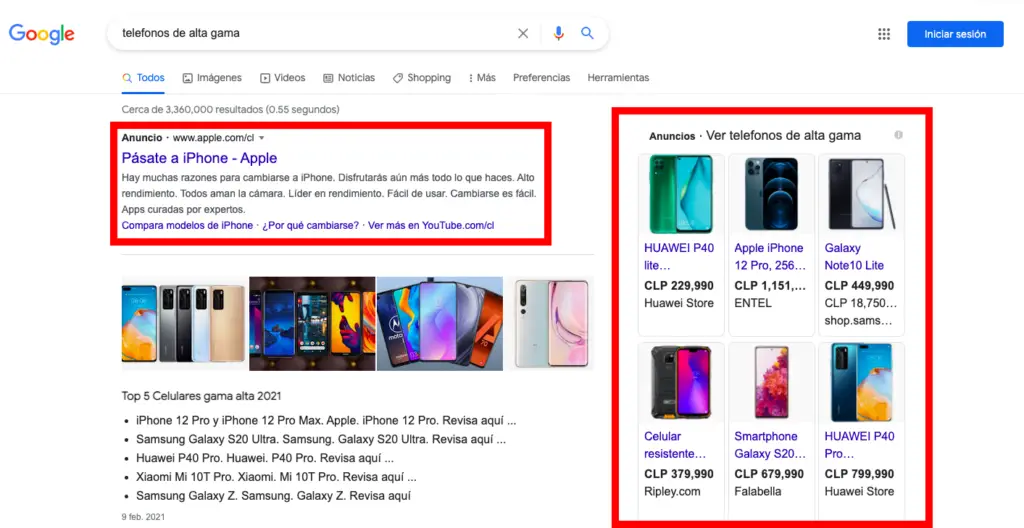Switch to the Shopping tab
Image resolution: width=1024 pixels, height=528 pixels.
click(x=422, y=78)
